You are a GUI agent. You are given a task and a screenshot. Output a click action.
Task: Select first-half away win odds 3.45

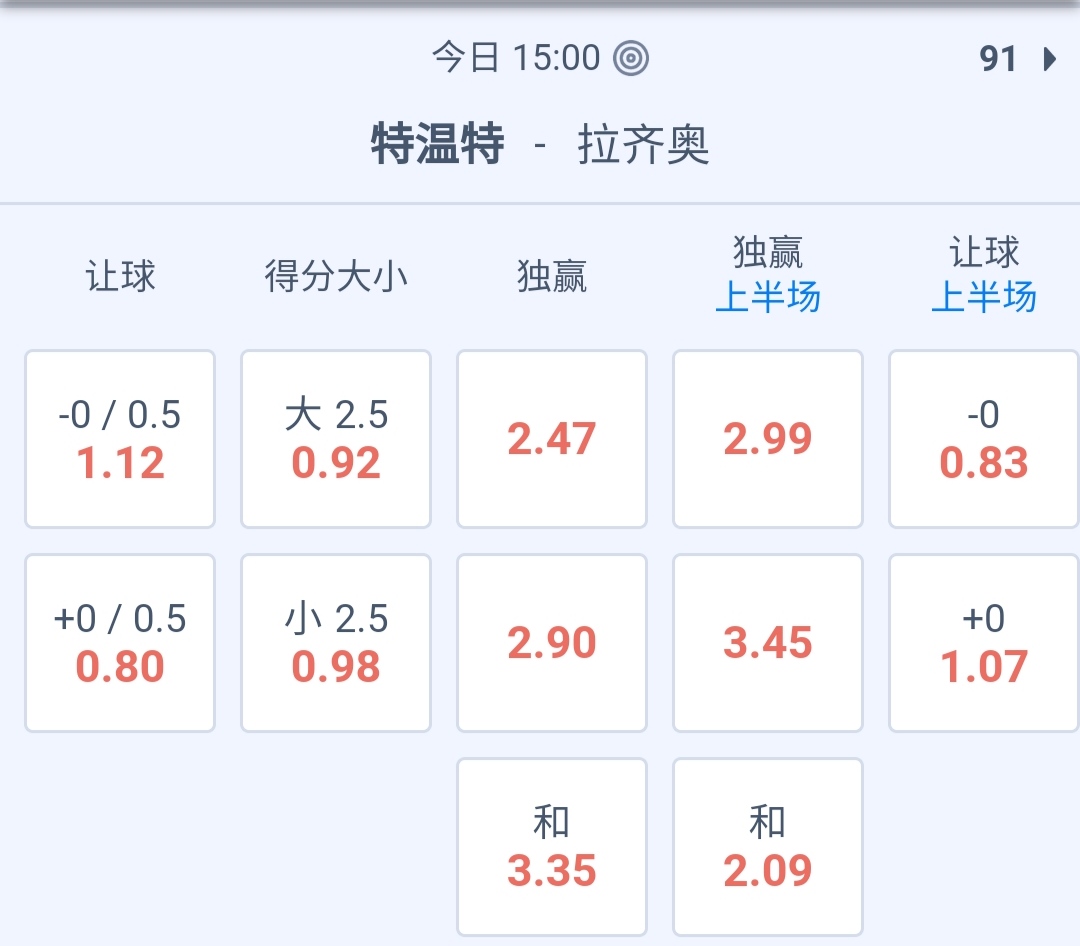[768, 643]
